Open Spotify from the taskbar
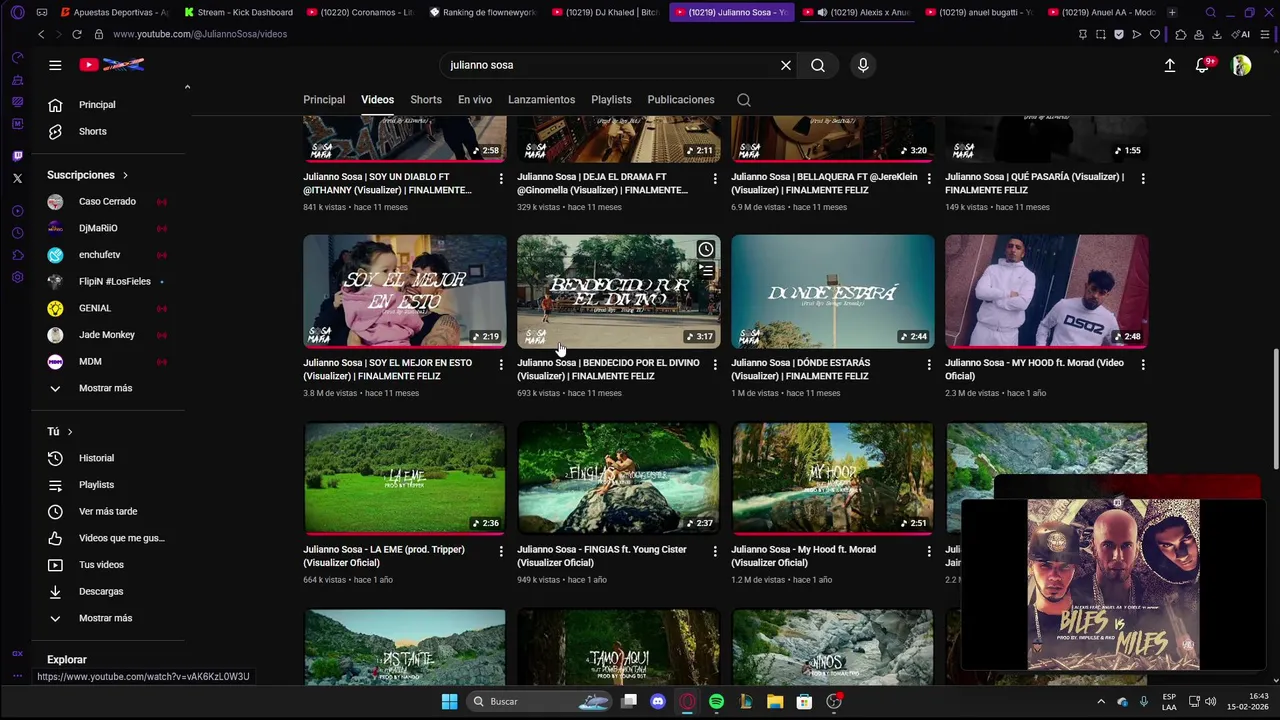Viewport: 1280px width, 720px height. pos(716,702)
